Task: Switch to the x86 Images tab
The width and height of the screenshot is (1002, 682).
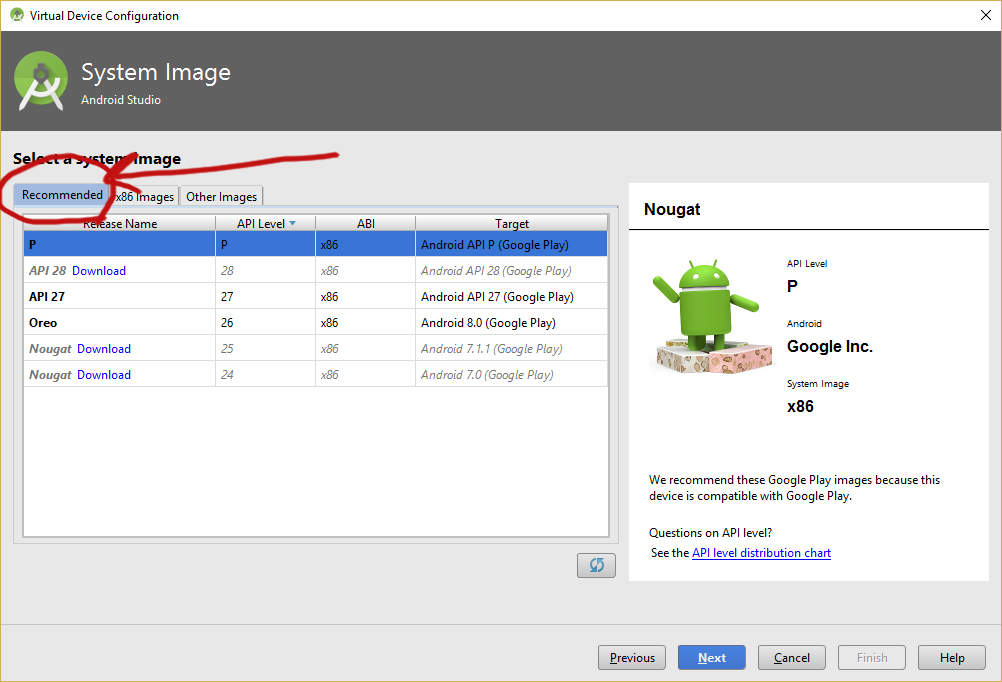Action: tap(144, 197)
